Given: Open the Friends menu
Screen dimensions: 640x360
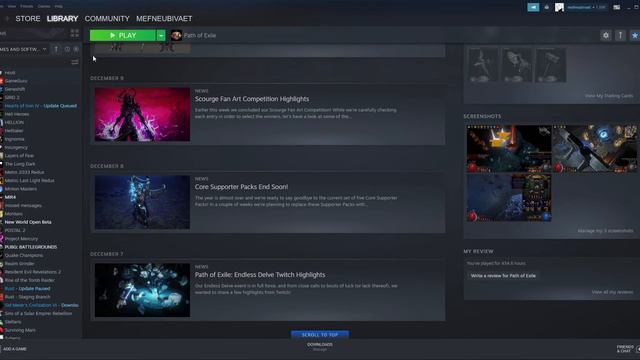Looking at the screenshot, I should (x=27, y=6).
